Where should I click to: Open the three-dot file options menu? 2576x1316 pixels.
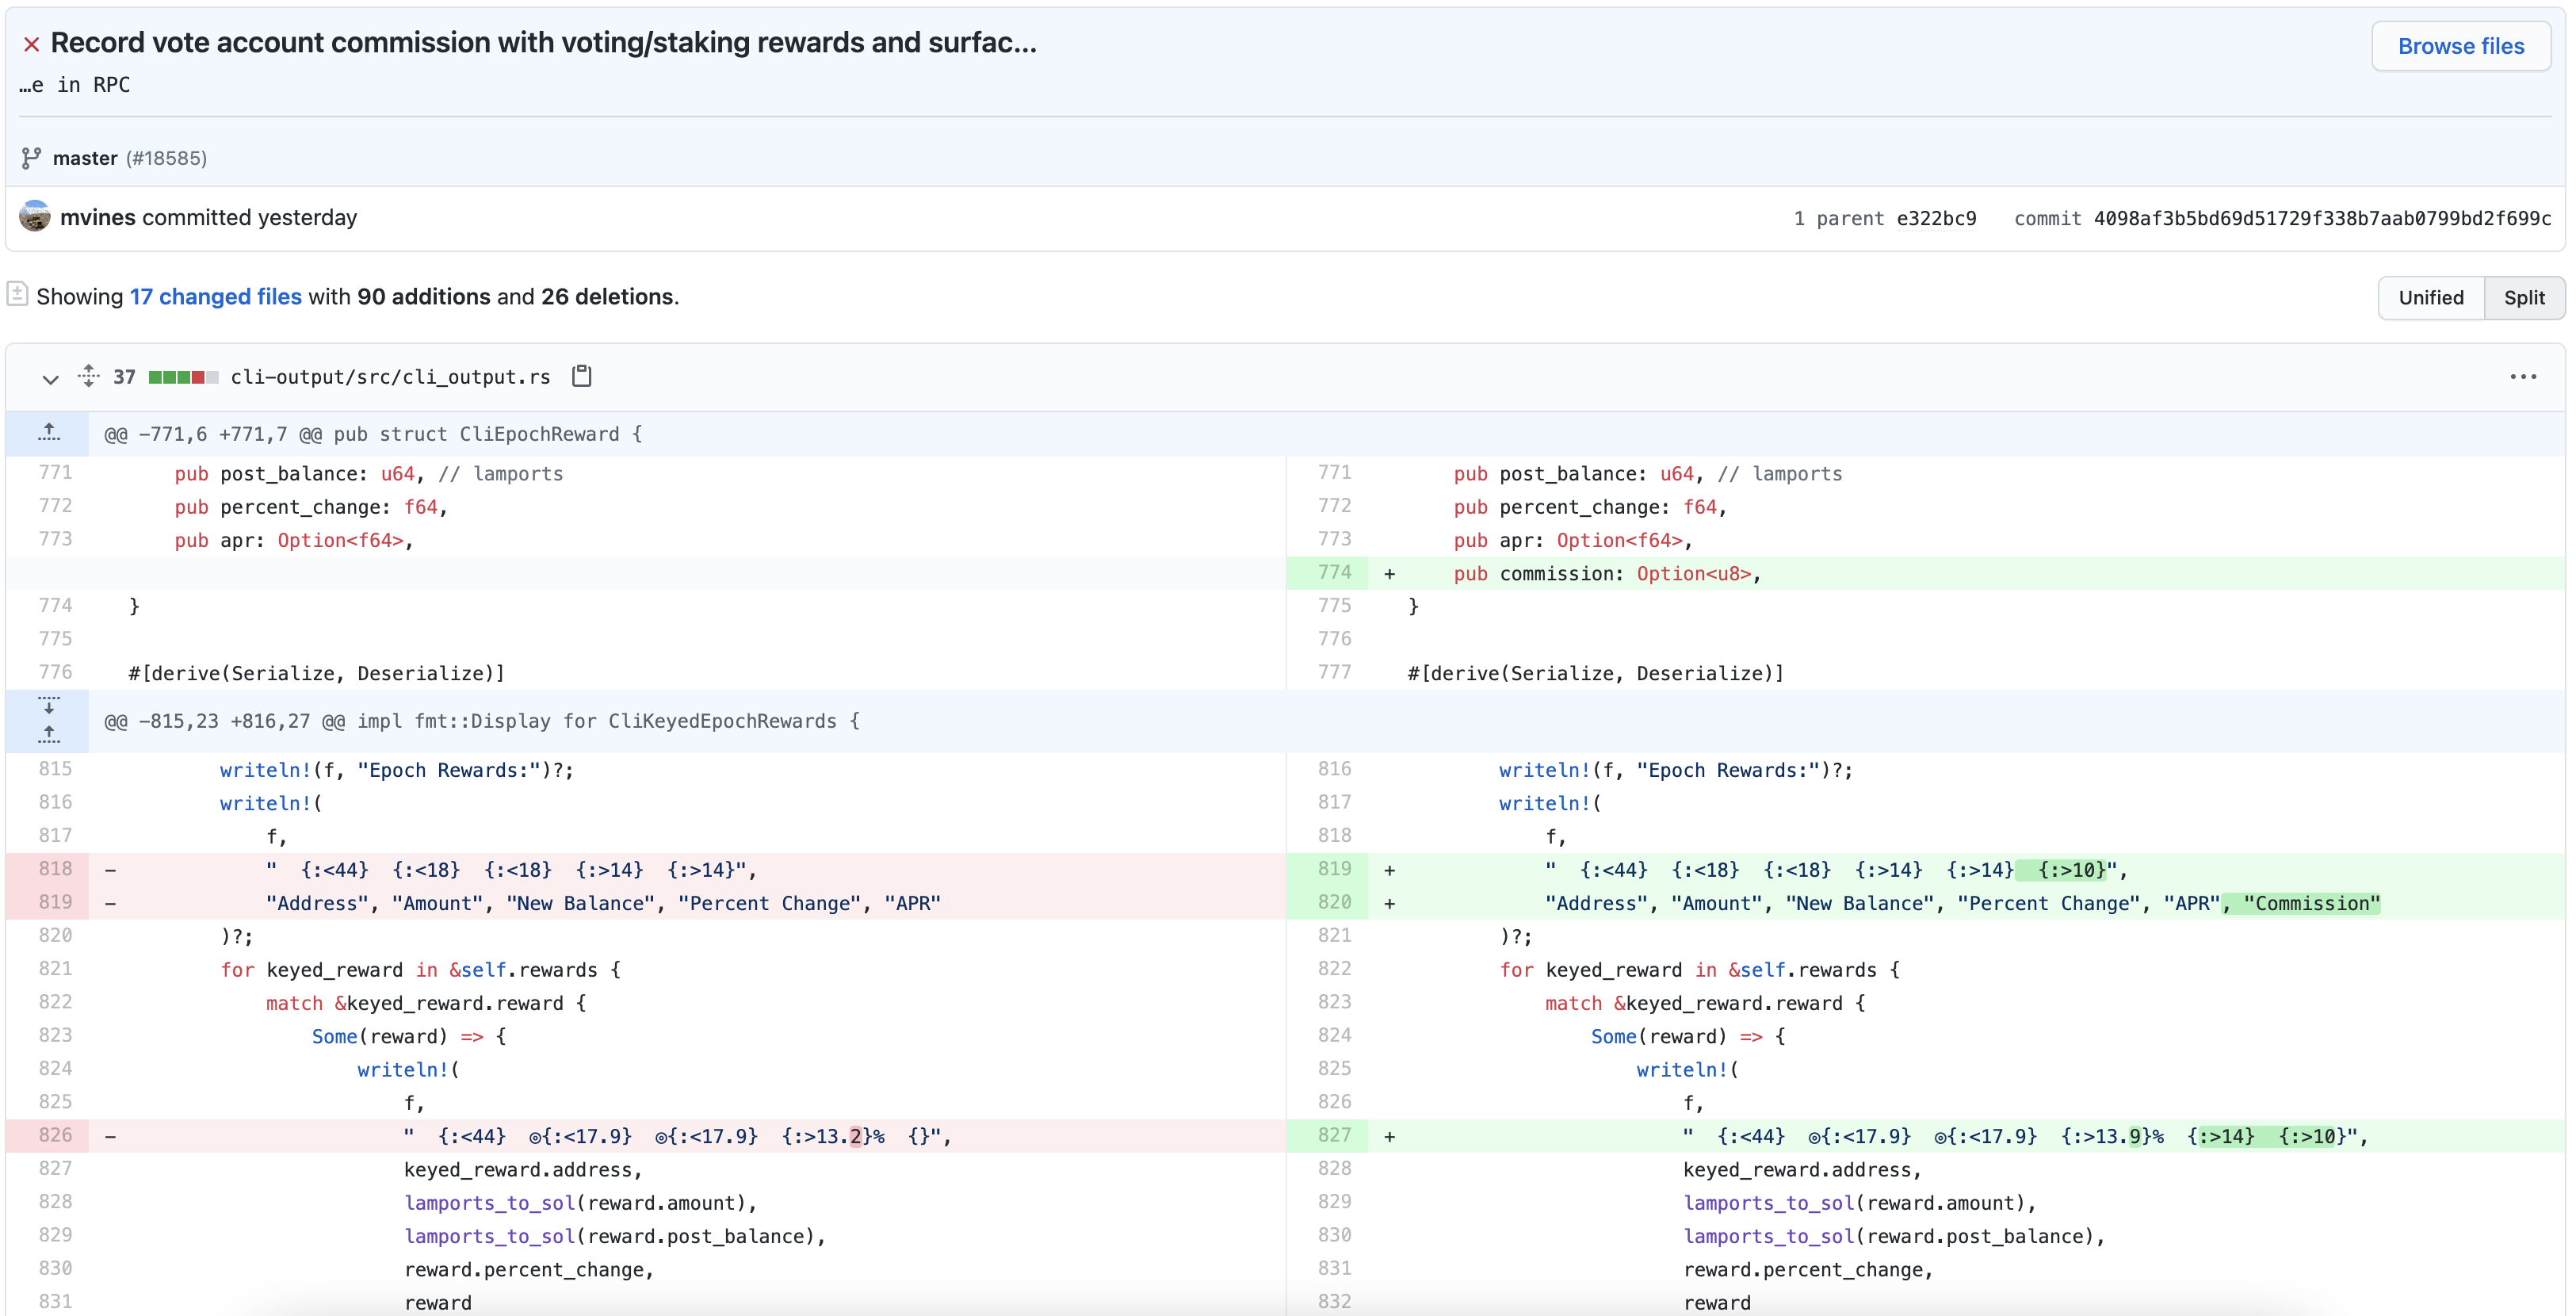pos(2522,377)
